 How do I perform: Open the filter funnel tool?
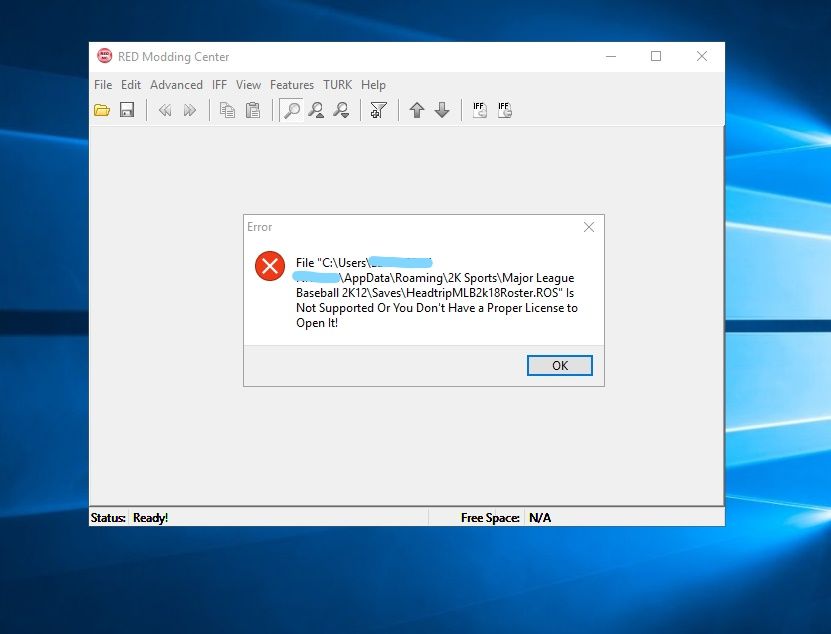378,110
